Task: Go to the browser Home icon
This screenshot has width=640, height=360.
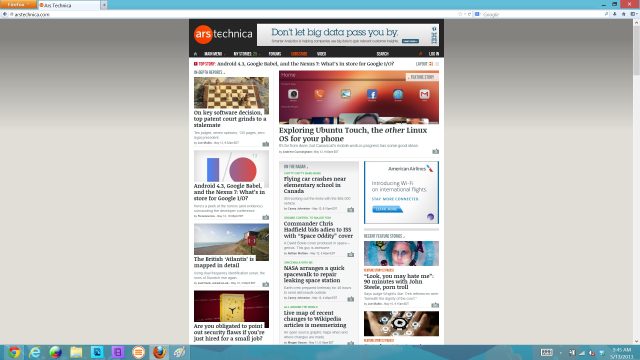Action: [624, 14]
